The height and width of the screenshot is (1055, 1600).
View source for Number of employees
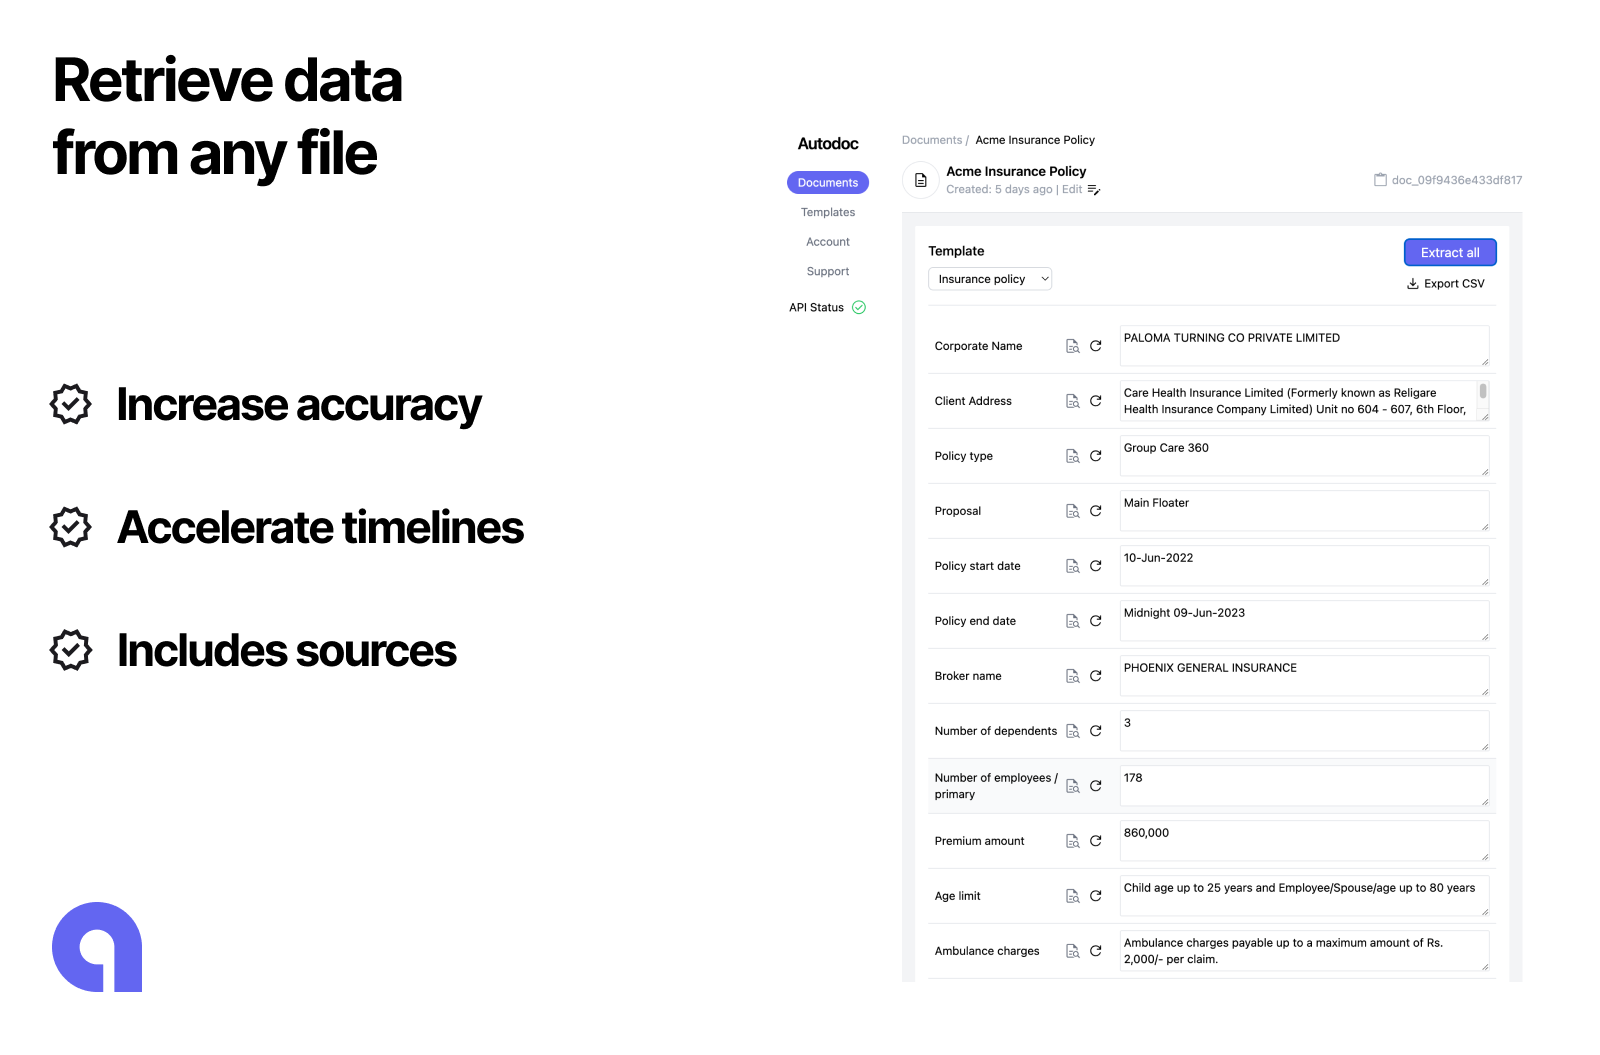pyautogui.click(x=1072, y=786)
